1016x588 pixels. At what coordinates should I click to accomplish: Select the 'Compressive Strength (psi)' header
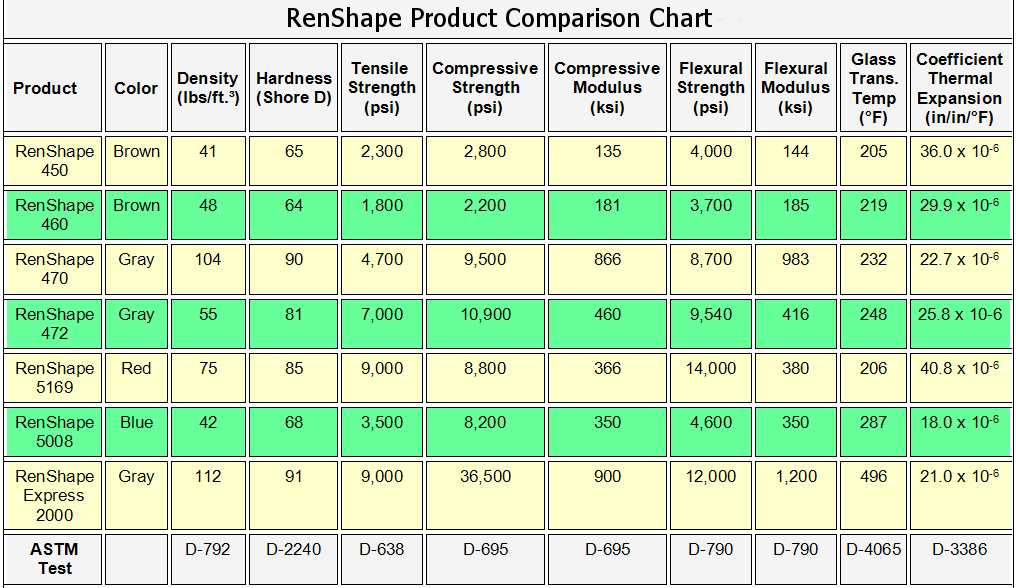point(485,88)
